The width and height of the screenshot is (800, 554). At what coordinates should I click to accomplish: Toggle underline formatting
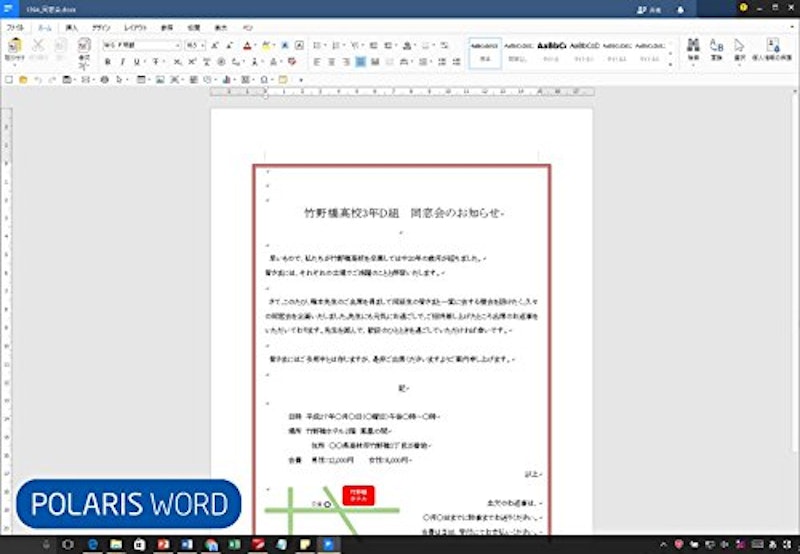(x=136, y=62)
